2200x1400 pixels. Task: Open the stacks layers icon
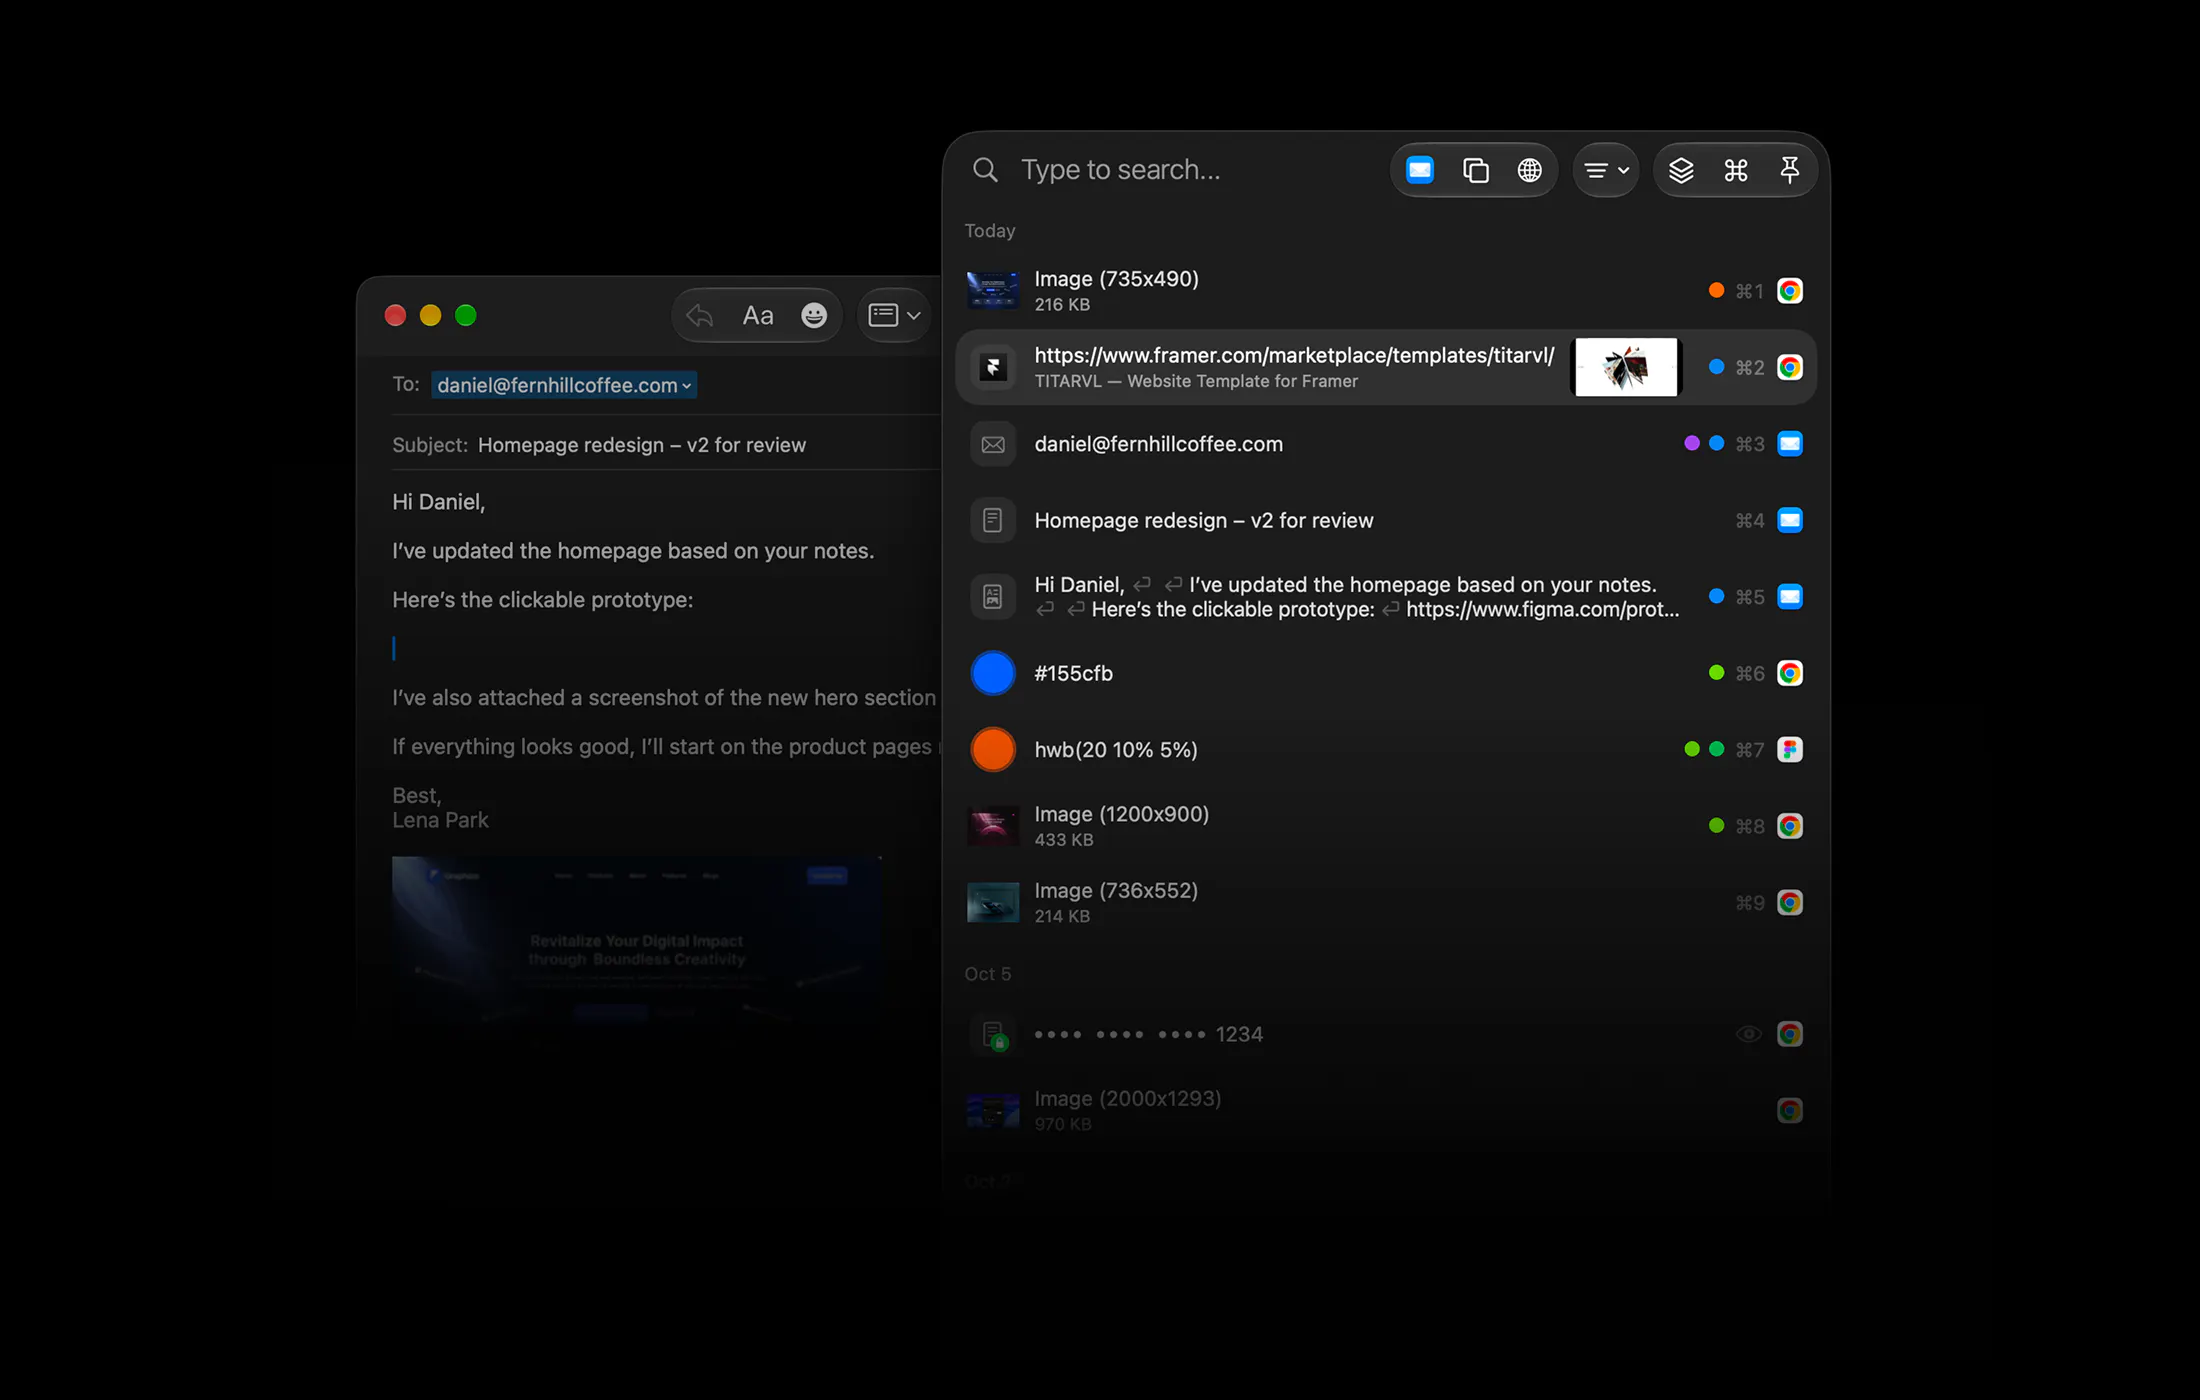click(x=1681, y=170)
